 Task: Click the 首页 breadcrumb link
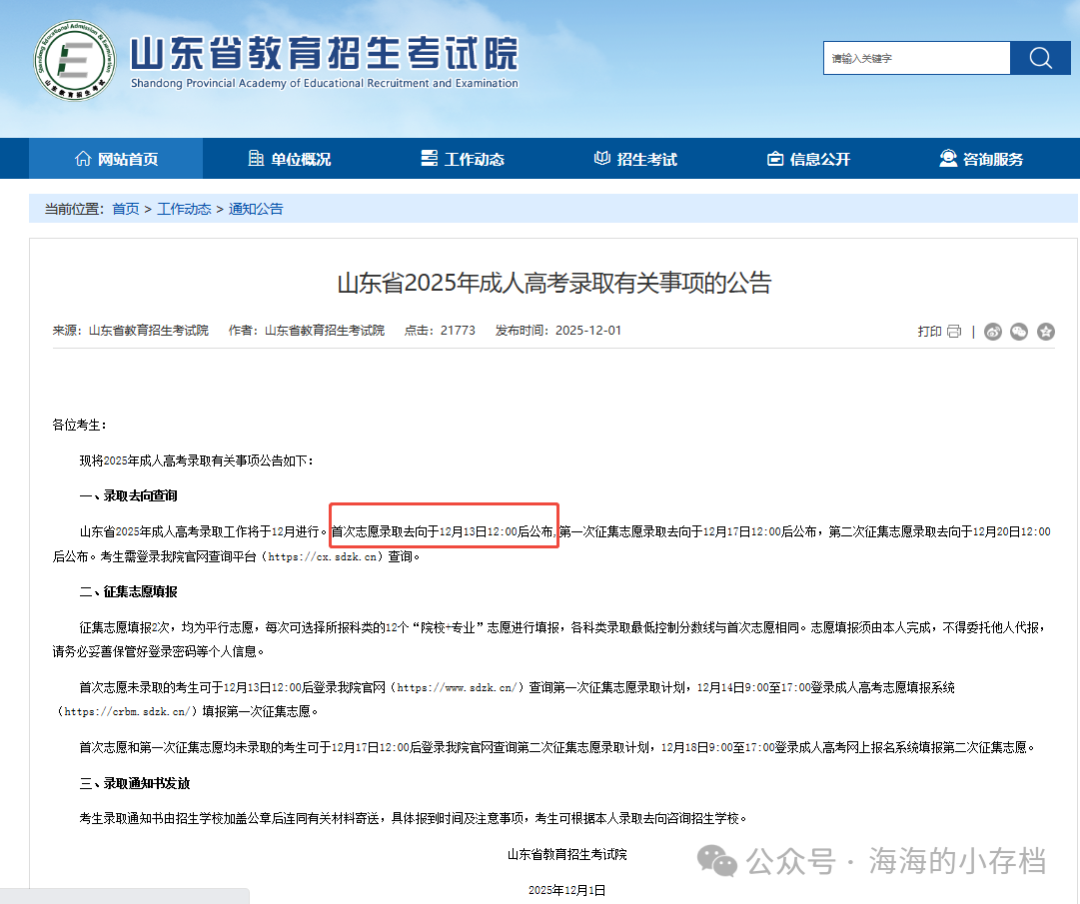(125, 209)
